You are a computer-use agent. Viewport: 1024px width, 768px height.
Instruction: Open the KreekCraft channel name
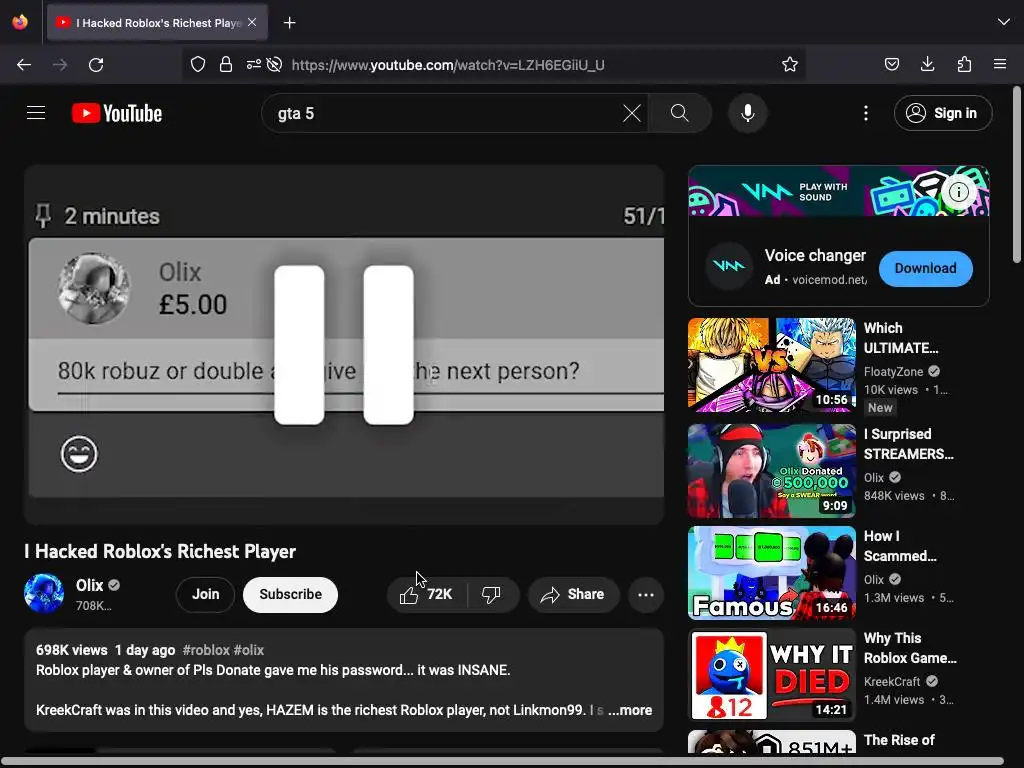892,681
